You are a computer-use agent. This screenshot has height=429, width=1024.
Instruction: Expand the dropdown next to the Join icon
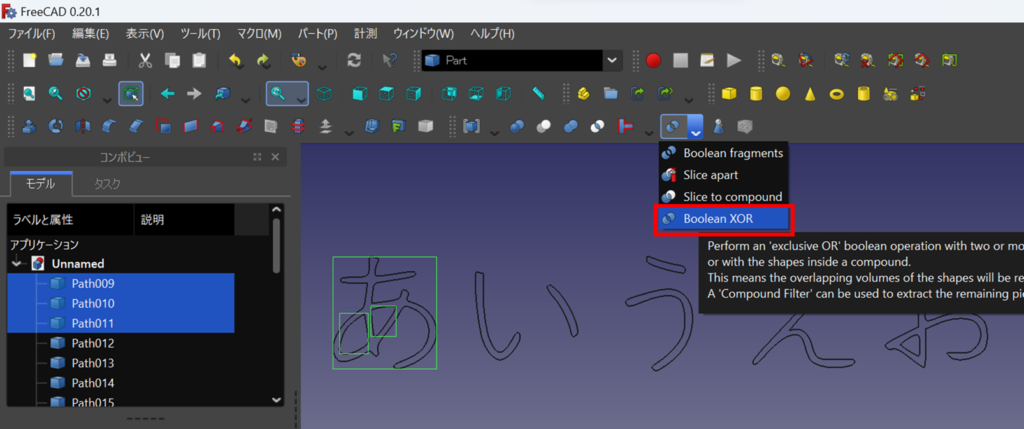click(648, 131)
